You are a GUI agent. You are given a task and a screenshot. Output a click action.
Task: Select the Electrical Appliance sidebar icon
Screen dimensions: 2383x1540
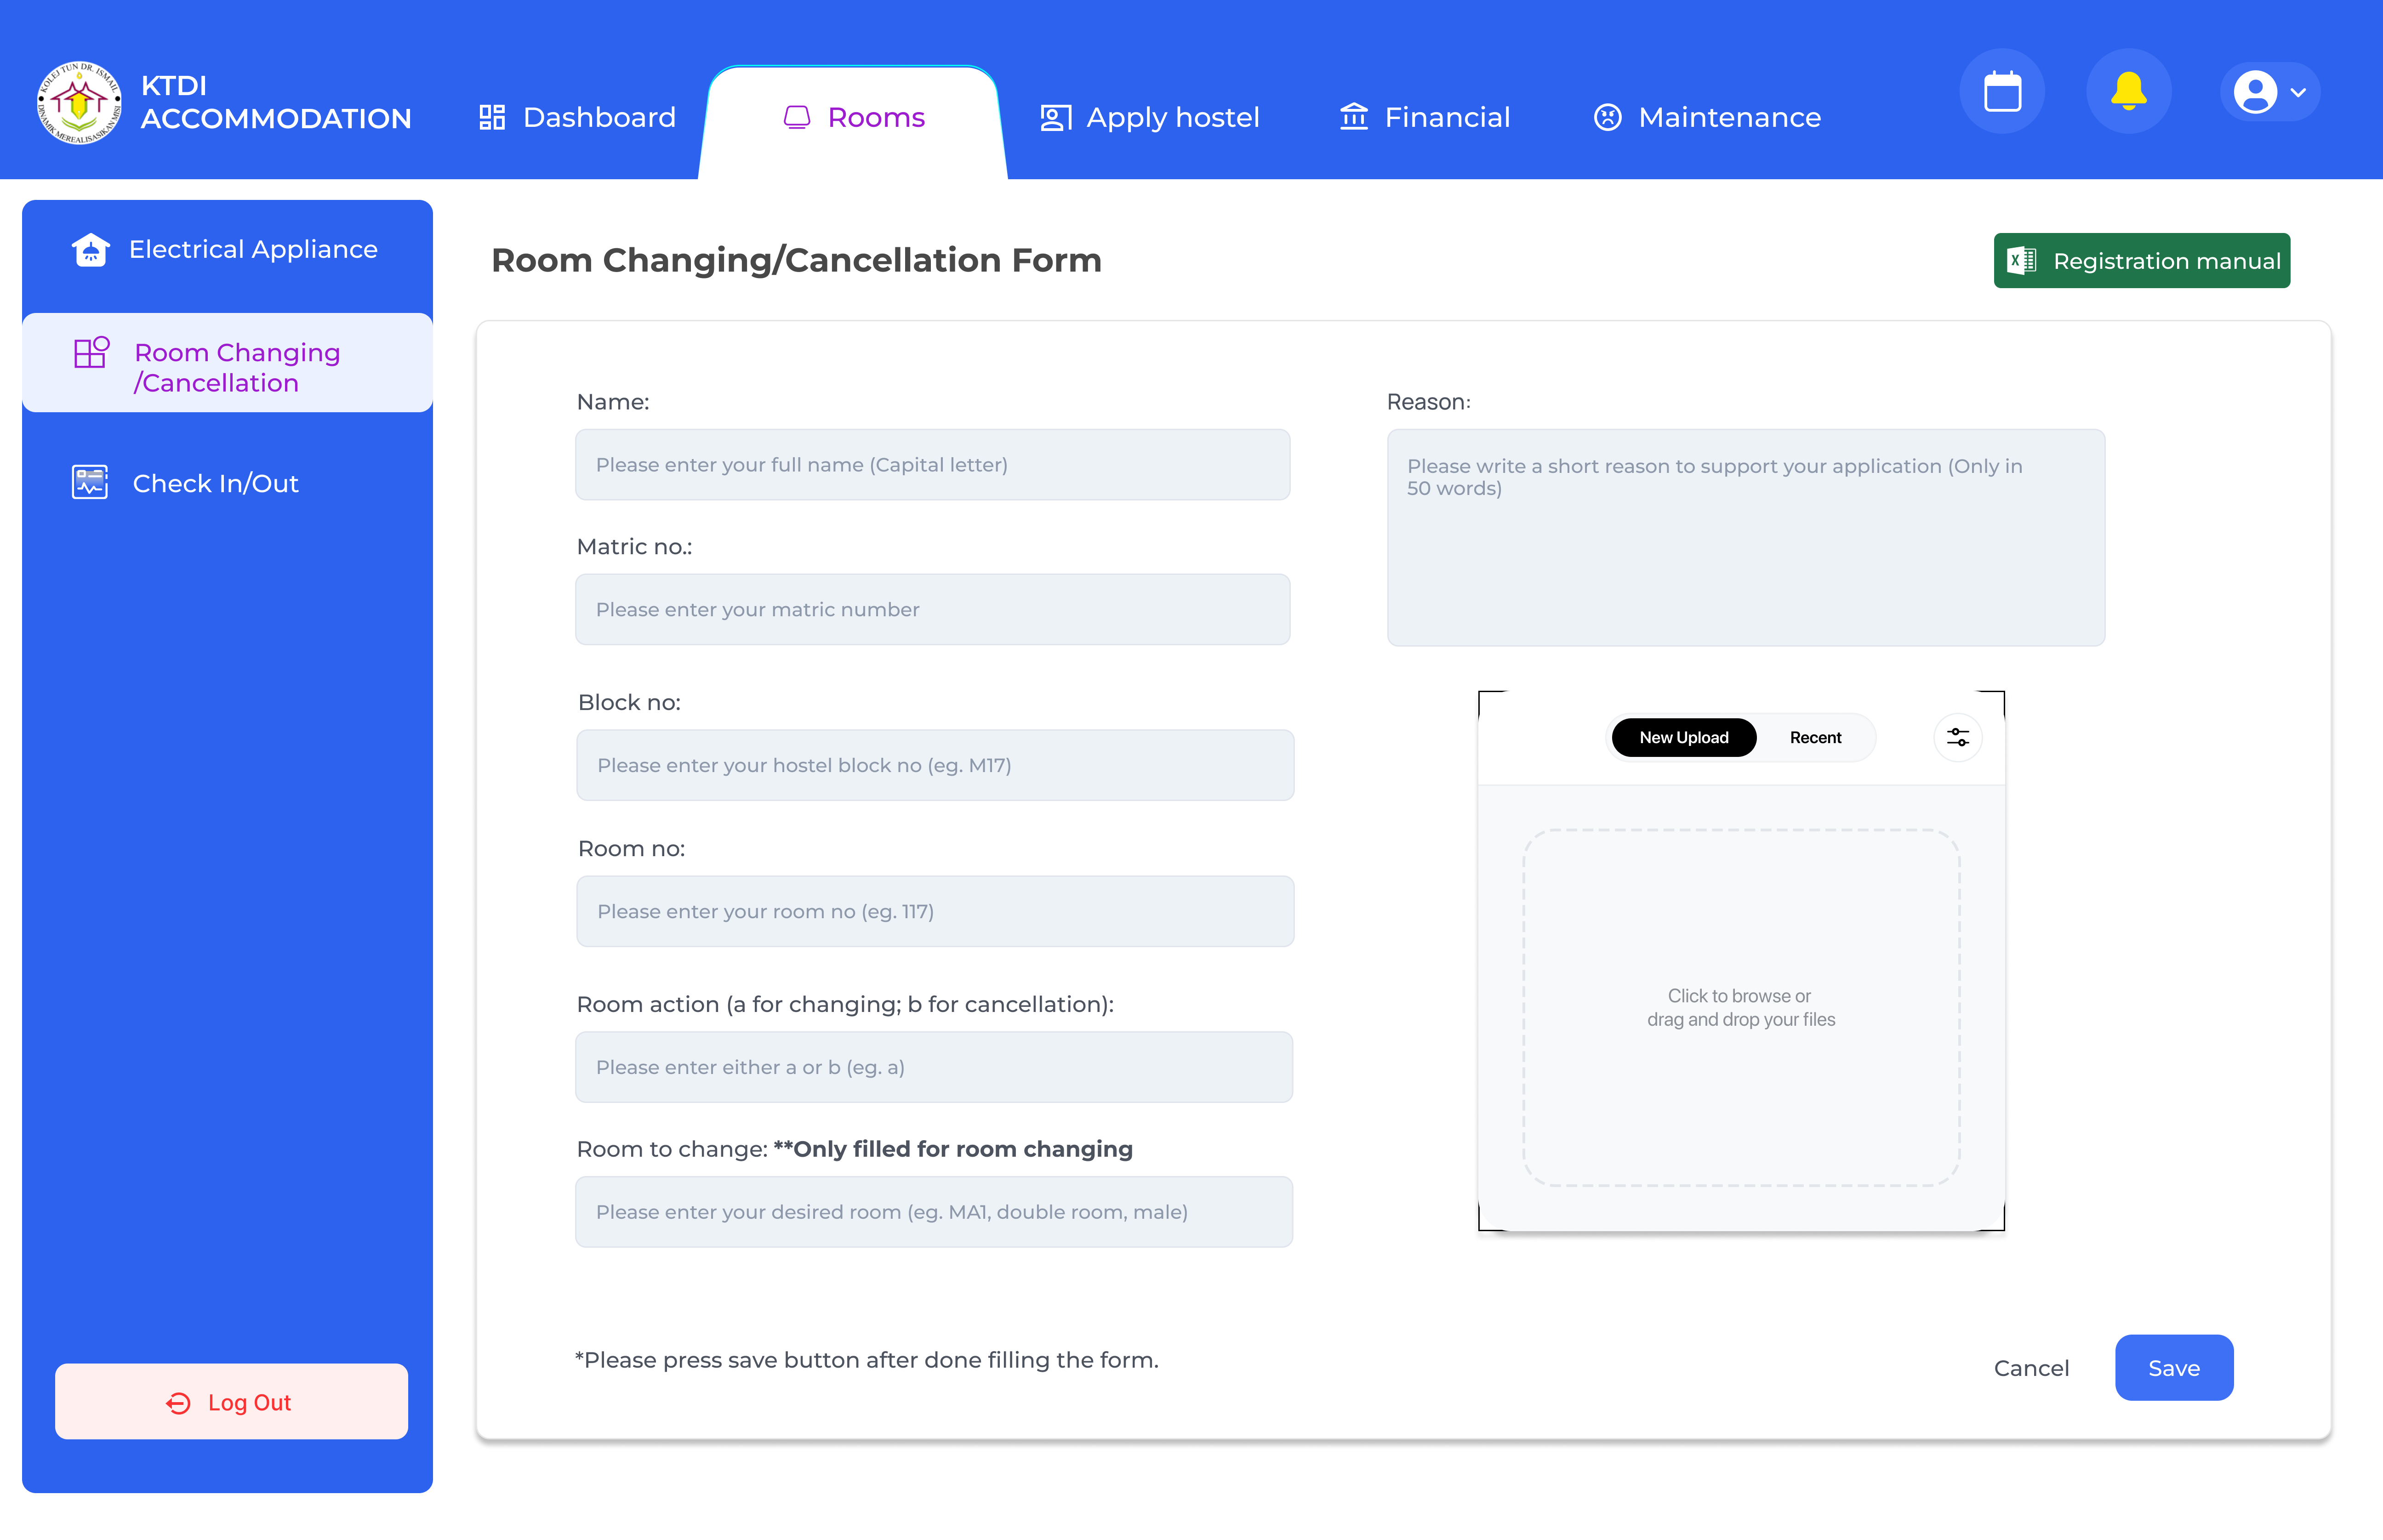(91, 249)
